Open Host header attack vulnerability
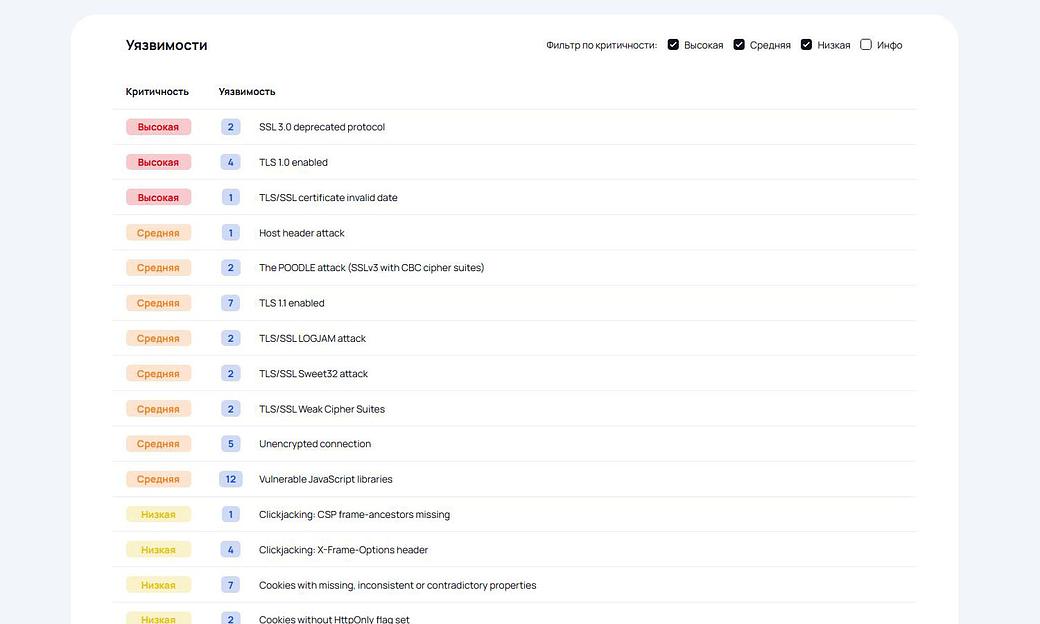This screenshot has width=1040, height=624. [301, 233]
